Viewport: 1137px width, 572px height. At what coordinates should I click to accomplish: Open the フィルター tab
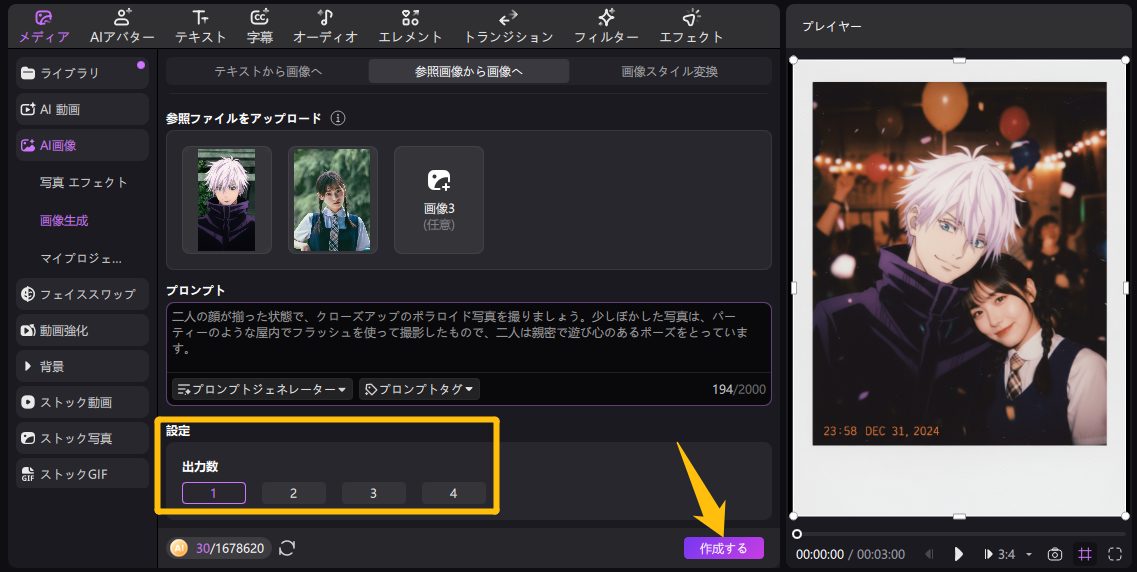(x=606, y=27)
